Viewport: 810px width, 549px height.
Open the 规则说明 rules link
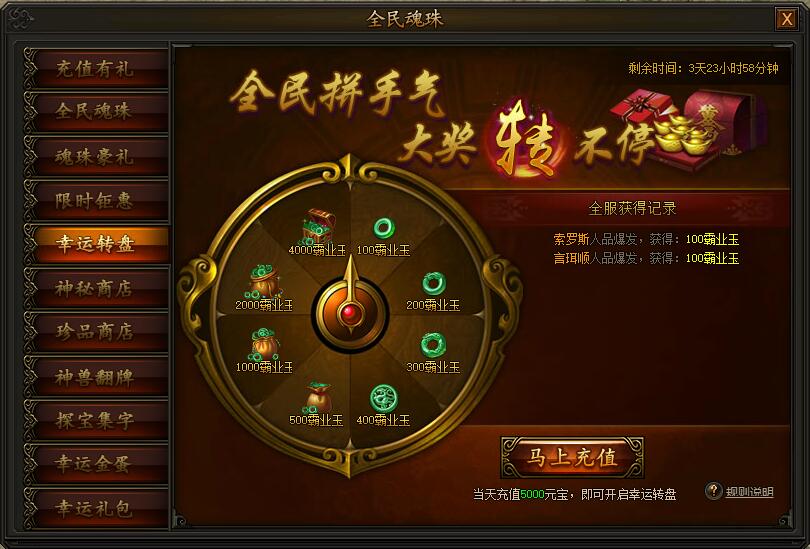(749, 492)
